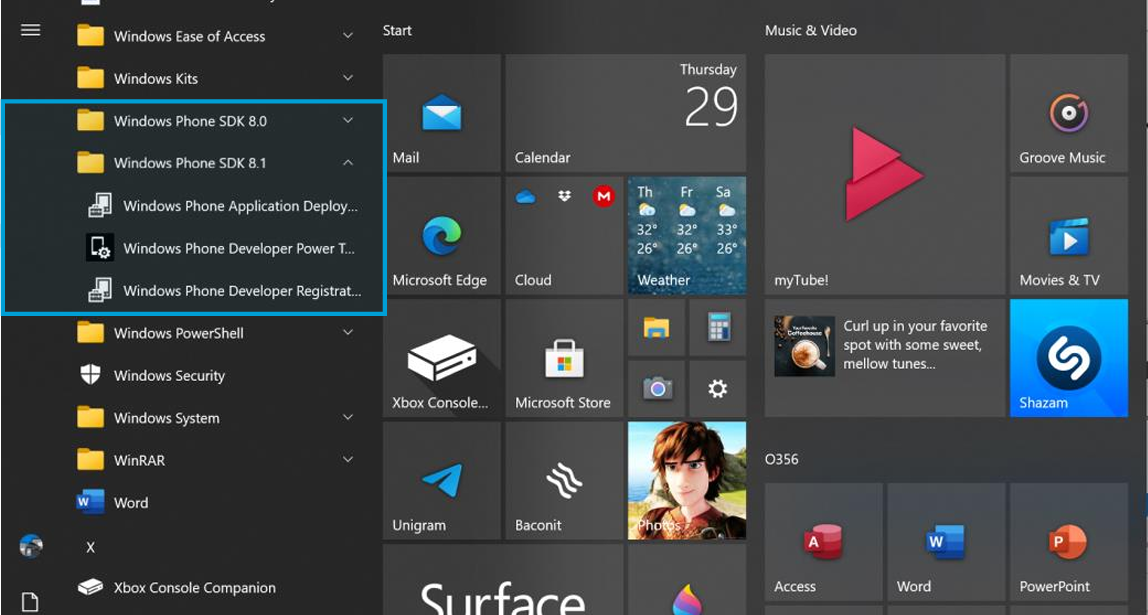
Task: Open Microsoft Store tile
Action: click(x=564, y=359)
